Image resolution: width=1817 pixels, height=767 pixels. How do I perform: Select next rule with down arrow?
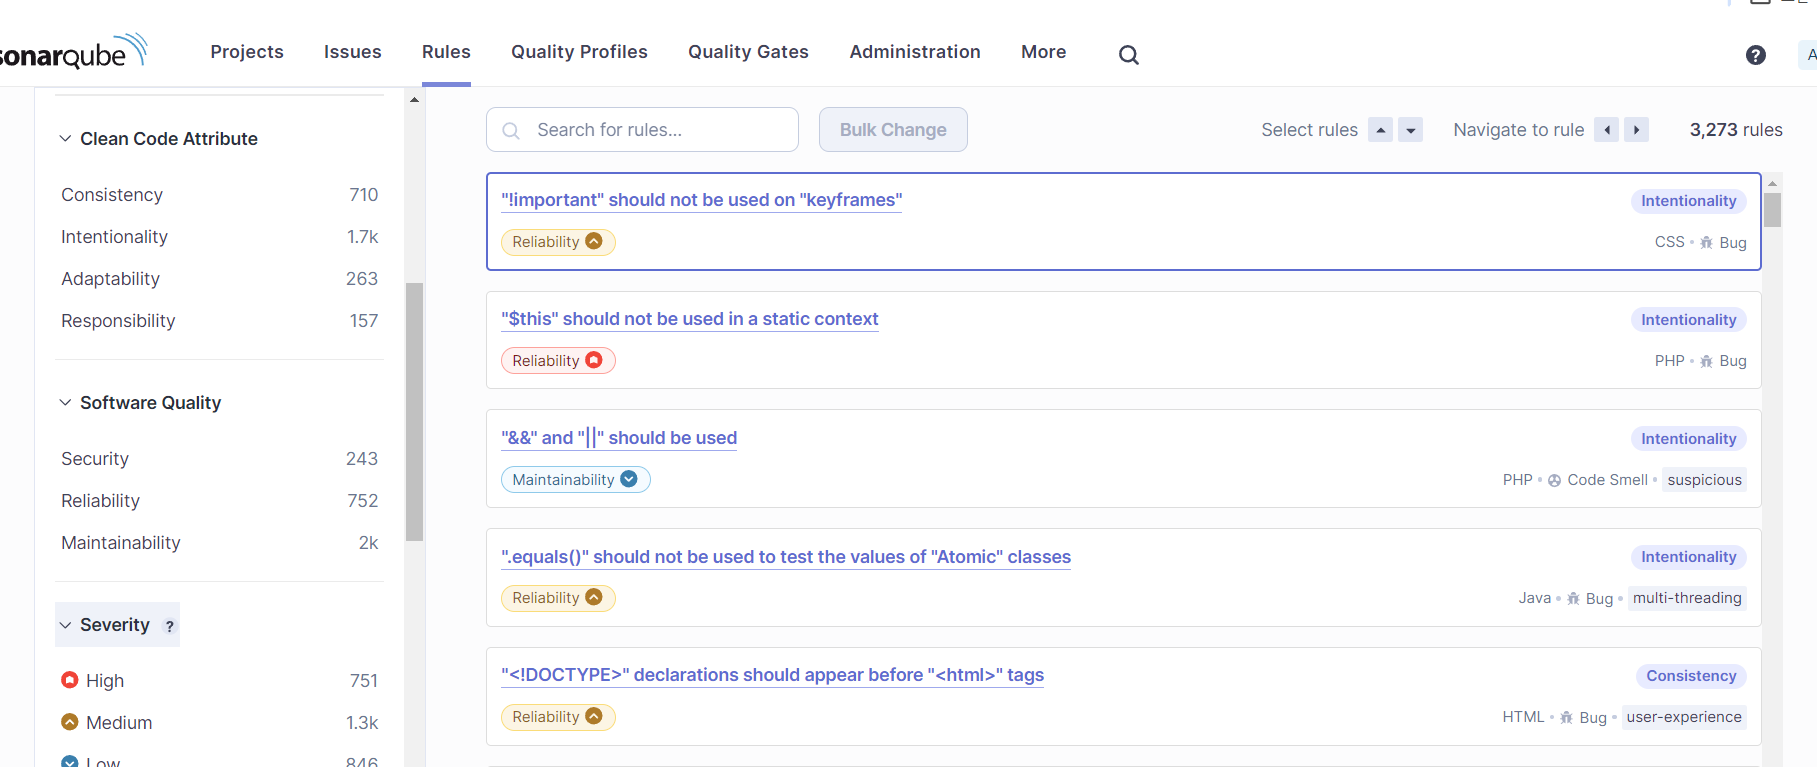pos(1410,130)
